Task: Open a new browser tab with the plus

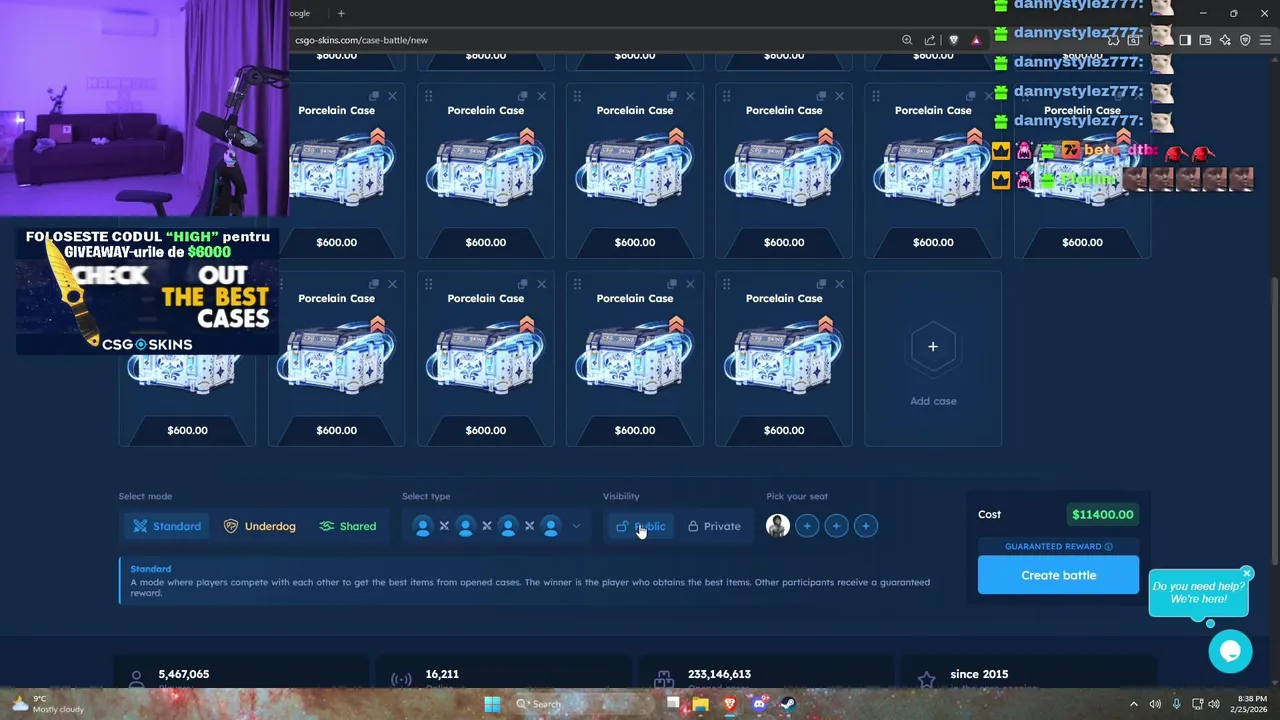Action: pyautogui.click(x=341, y=13)
